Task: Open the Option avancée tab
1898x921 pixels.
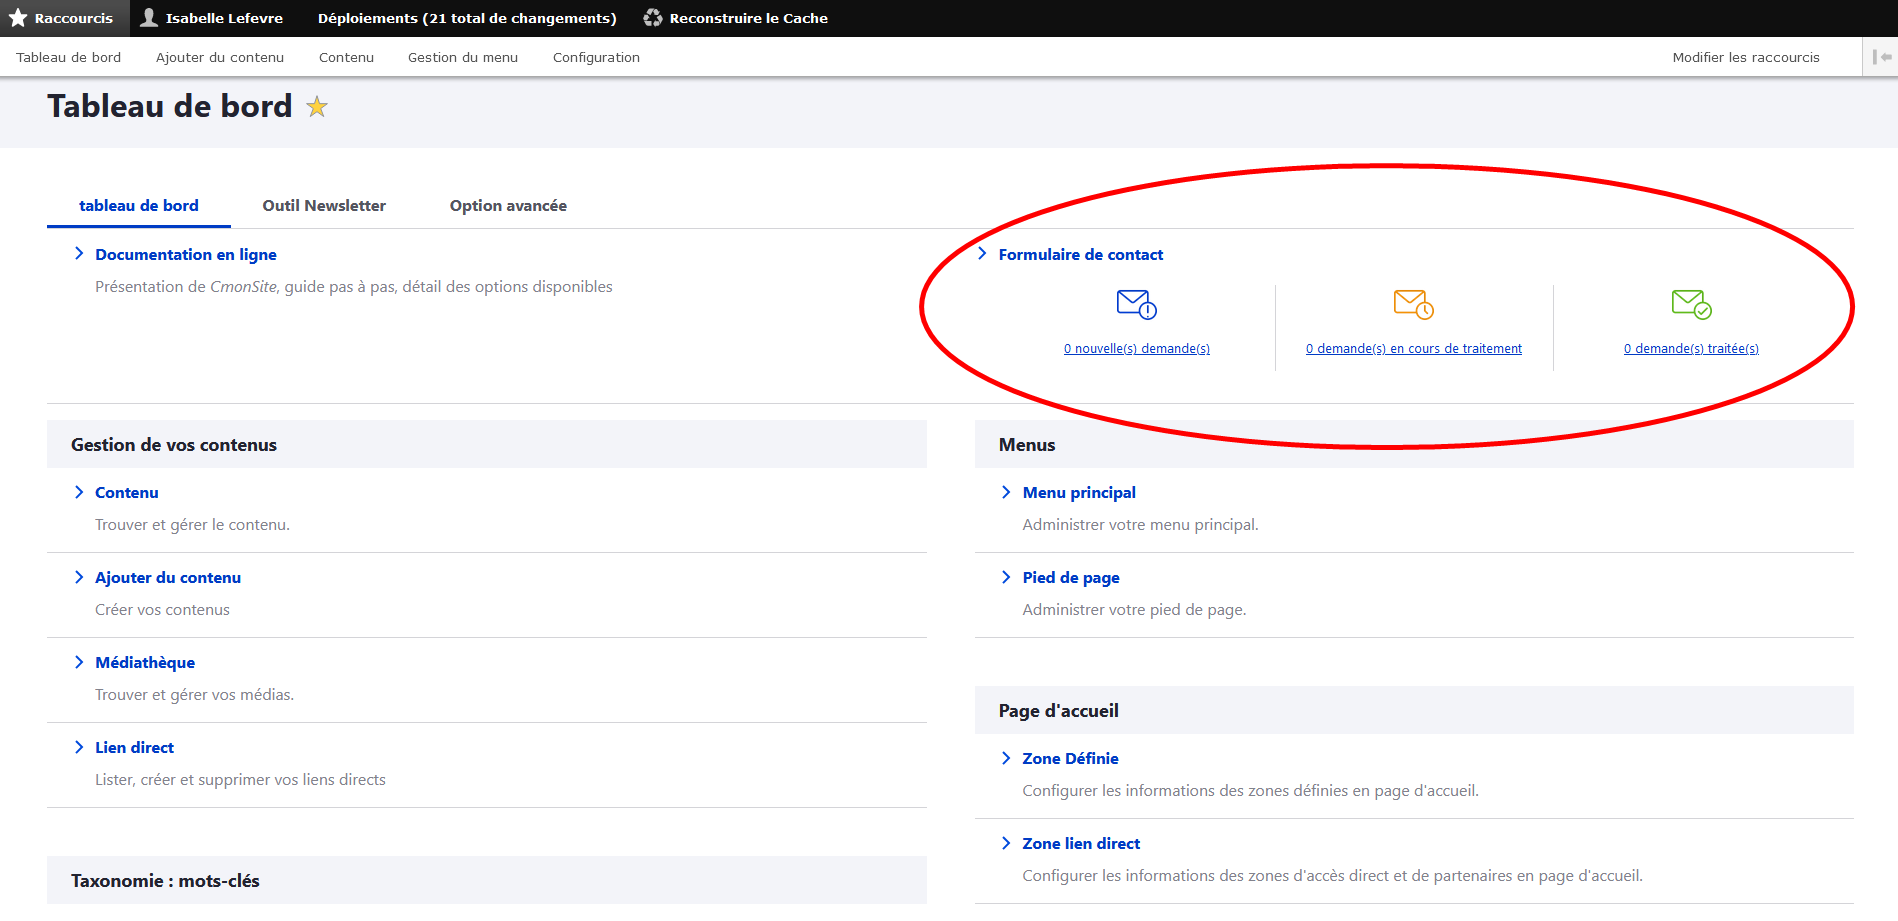Action: click(x=508, y=206)
